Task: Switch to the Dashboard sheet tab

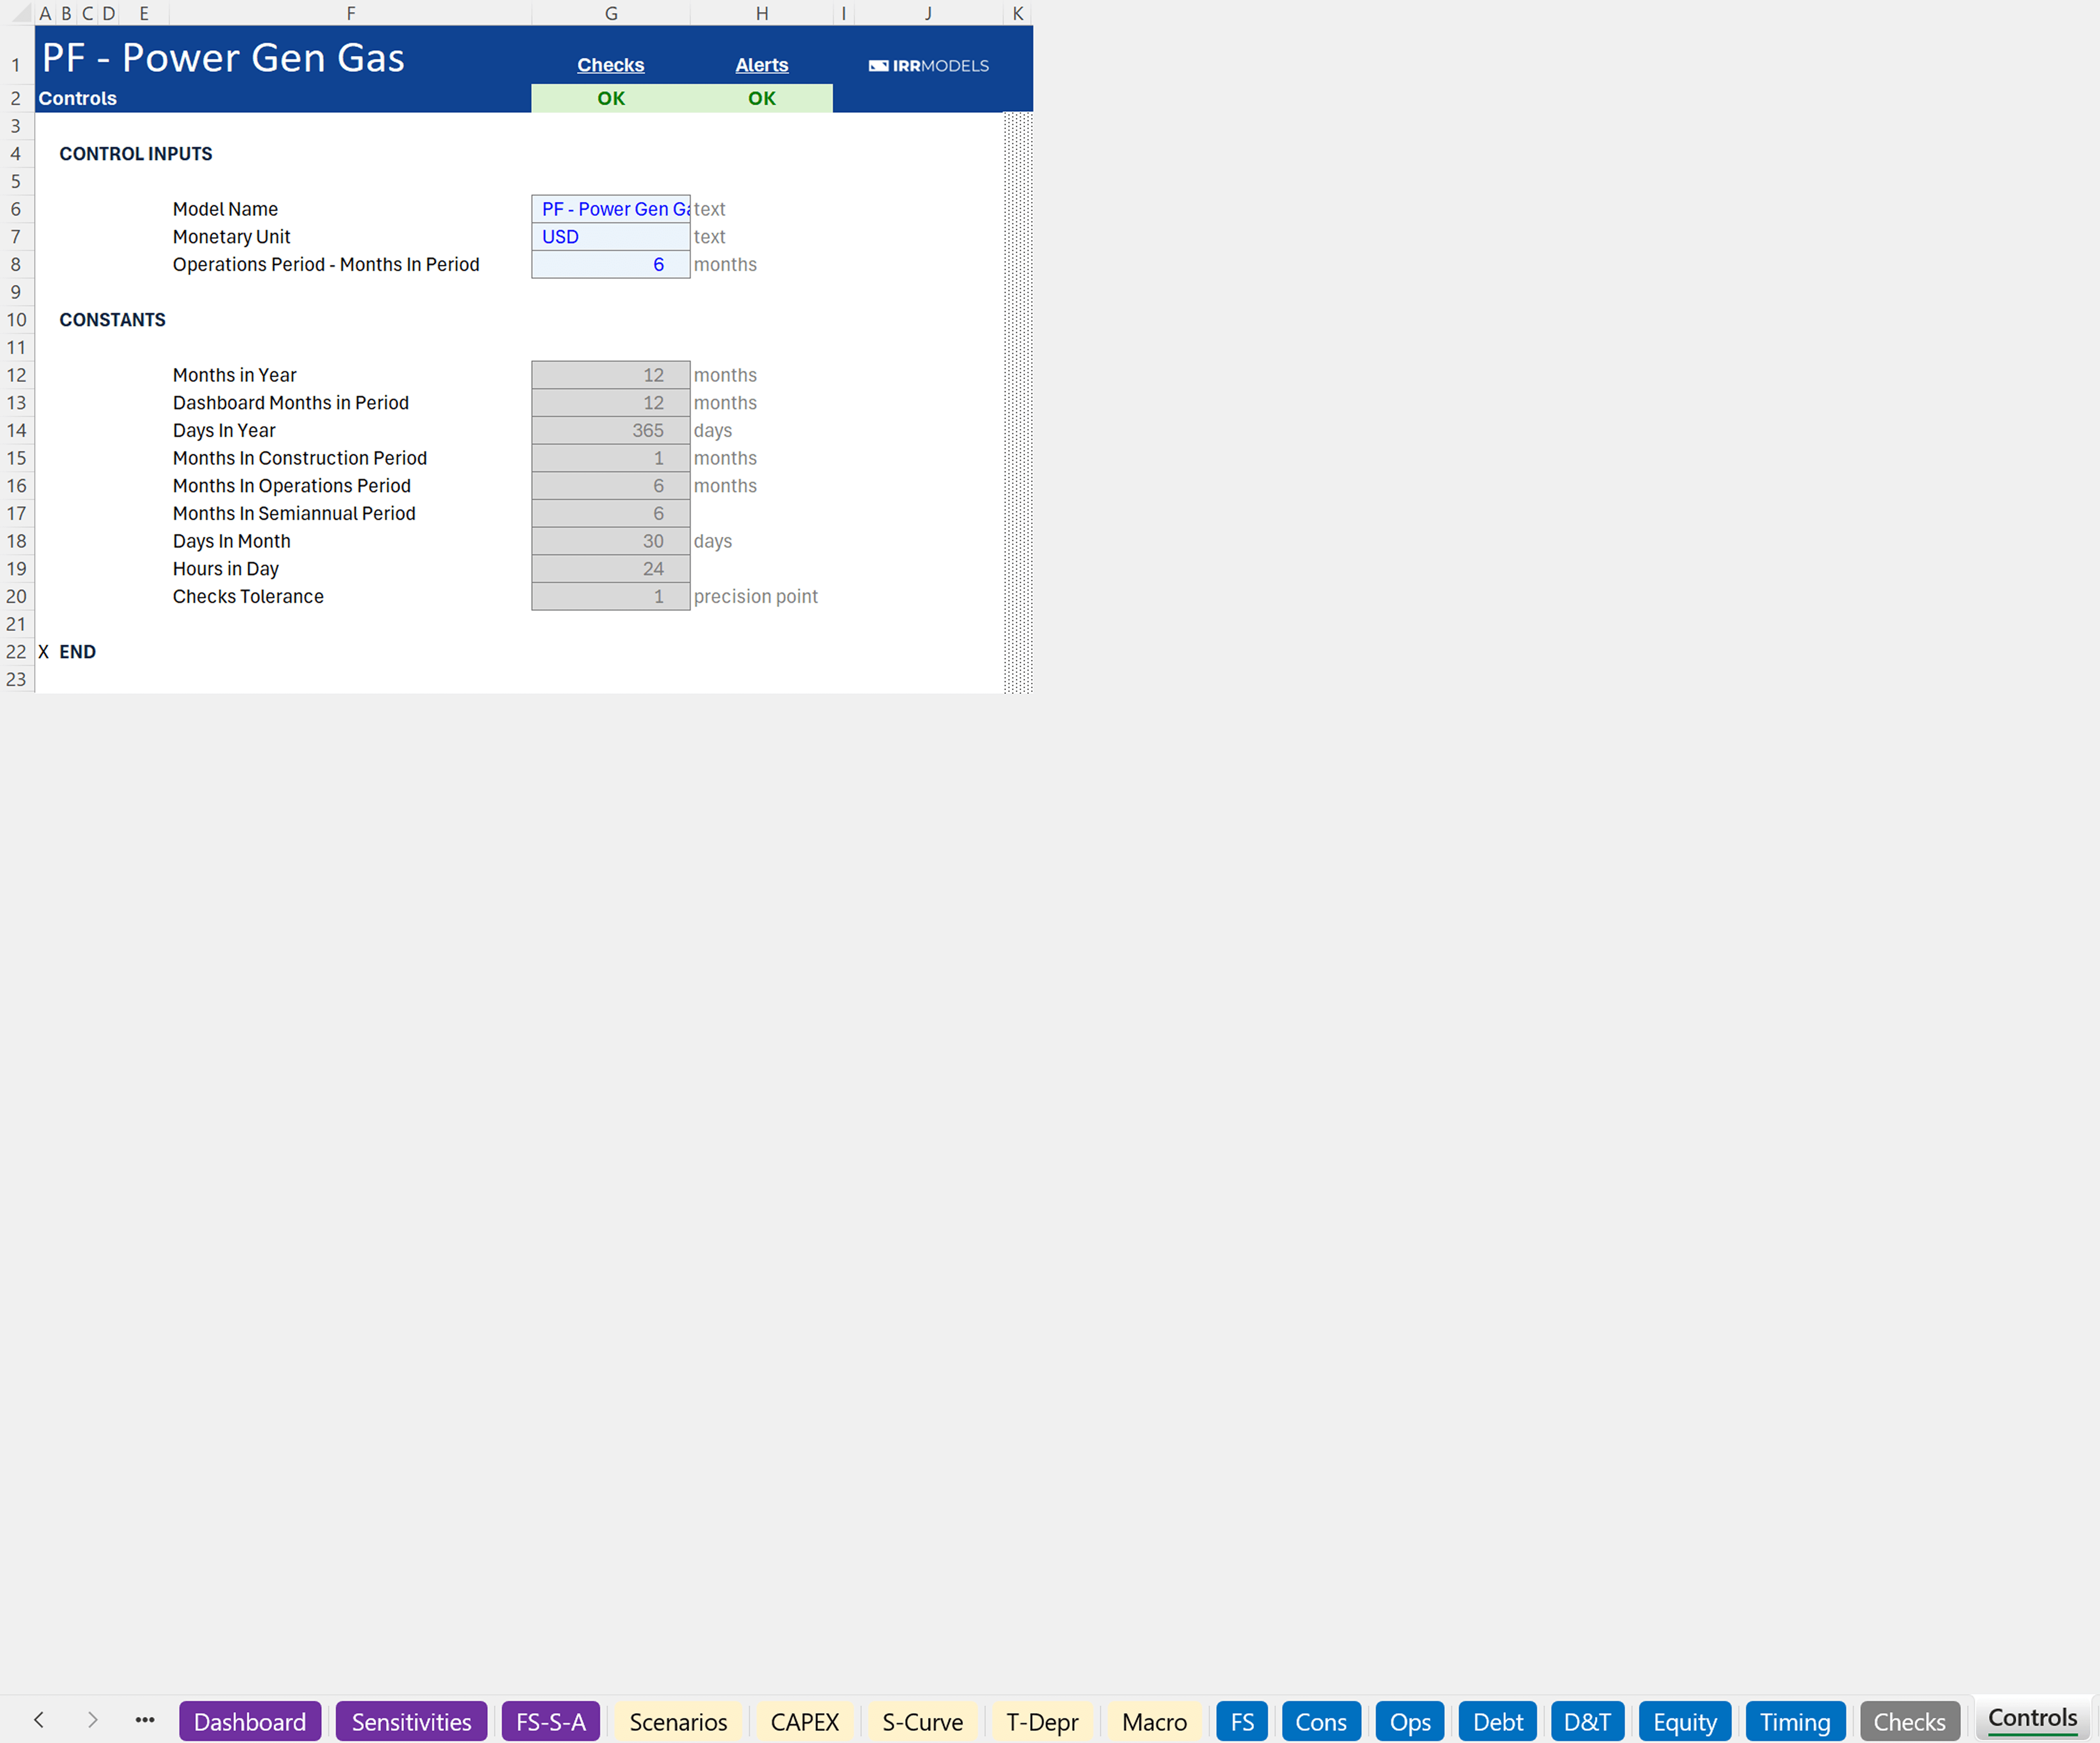Action: (x=250, y=1721)
